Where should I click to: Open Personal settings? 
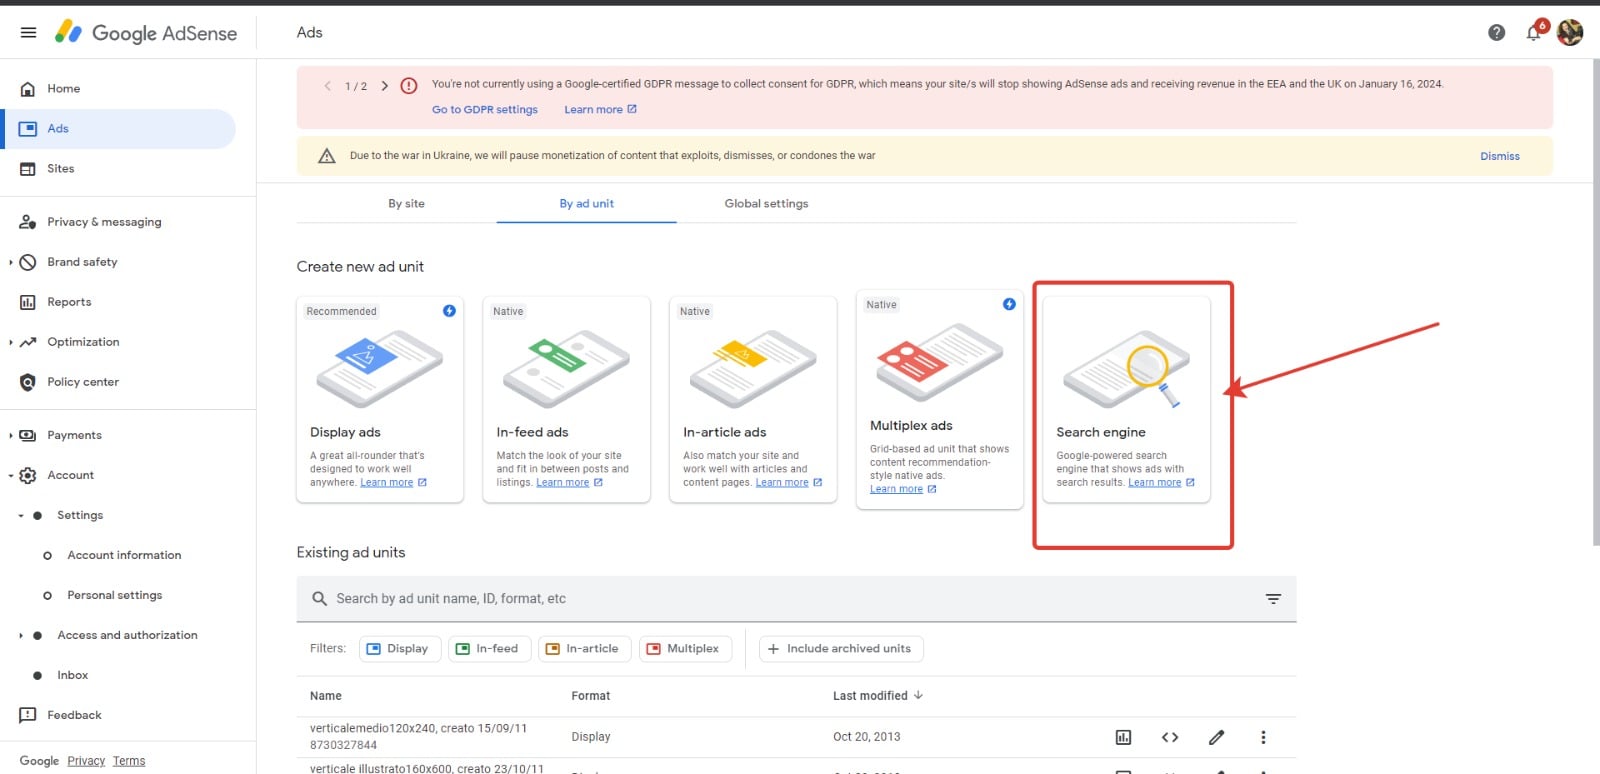(114, 595)
